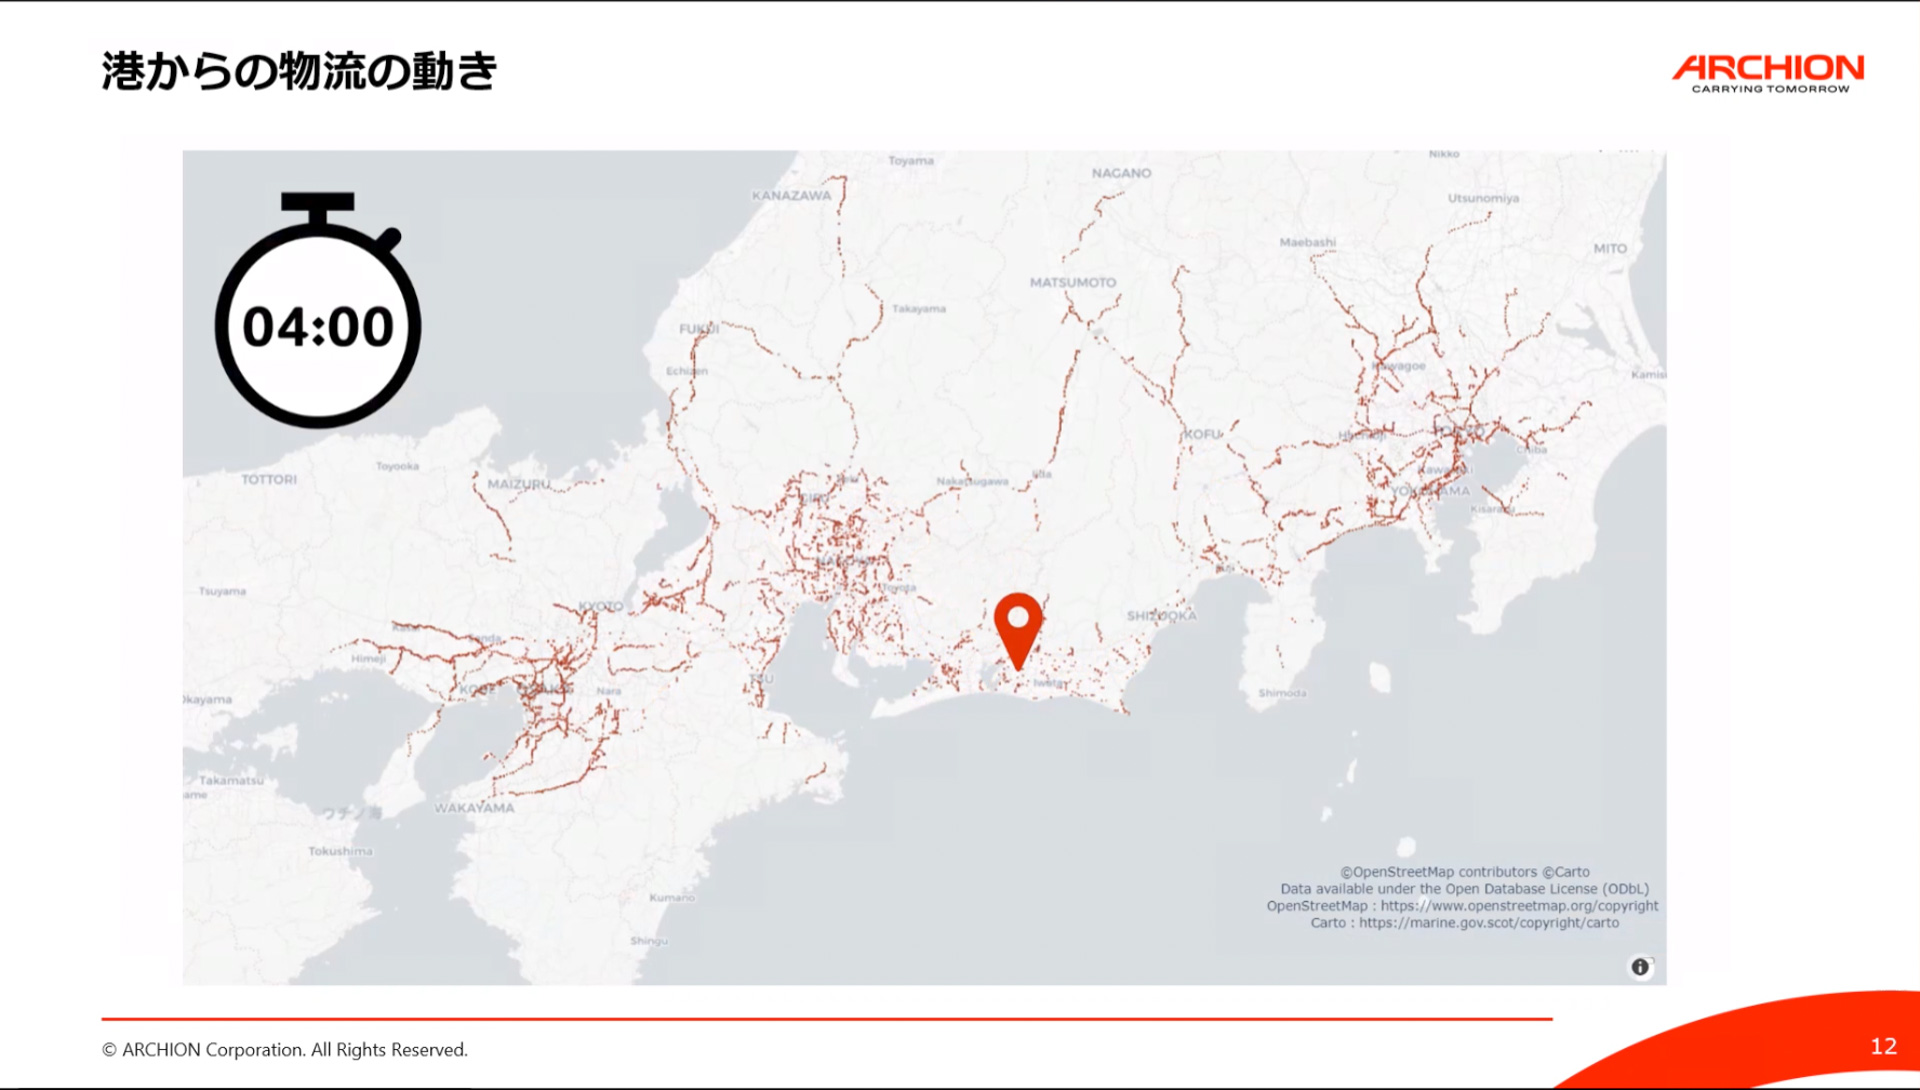Click the Toyooka map label

click(397, 467)
